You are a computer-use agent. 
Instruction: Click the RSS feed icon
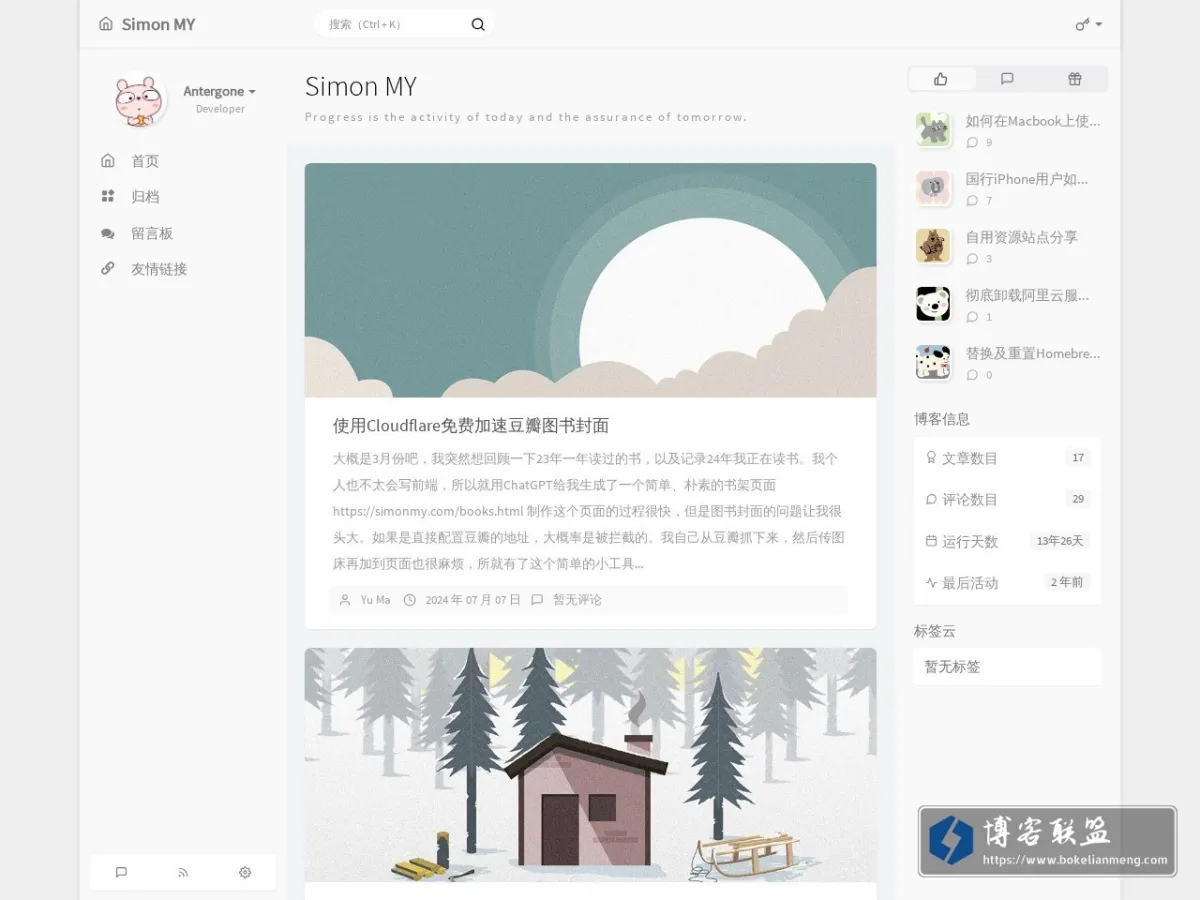pos(183,872)
